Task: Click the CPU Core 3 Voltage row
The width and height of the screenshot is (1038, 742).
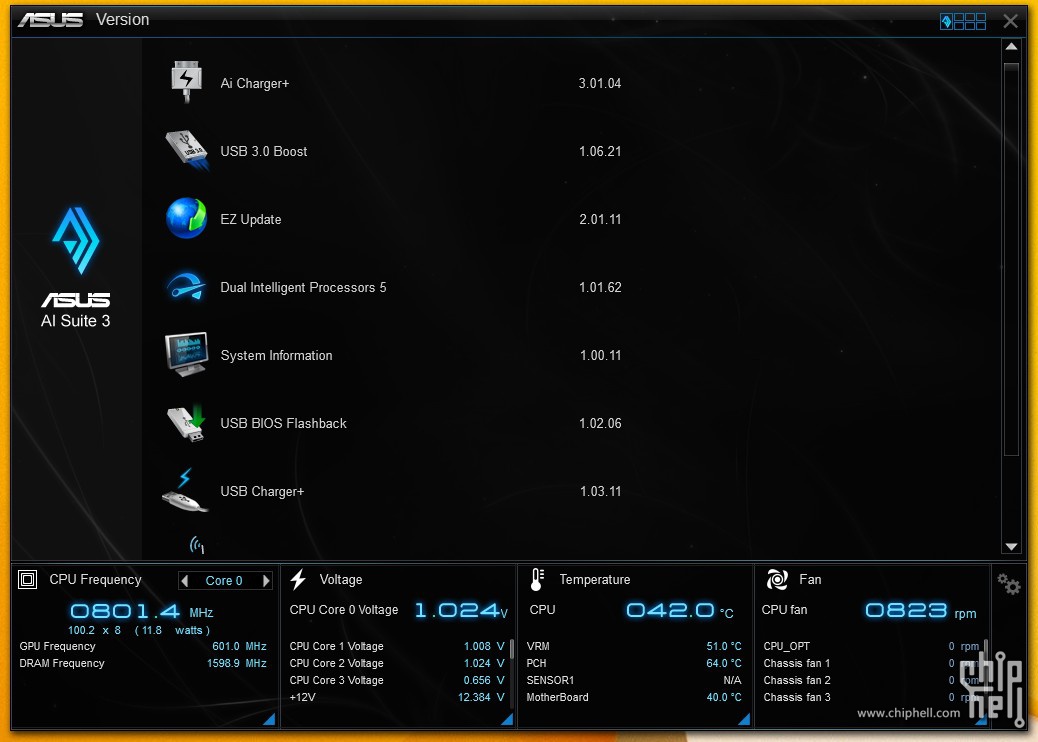Action: coord(397,680)
